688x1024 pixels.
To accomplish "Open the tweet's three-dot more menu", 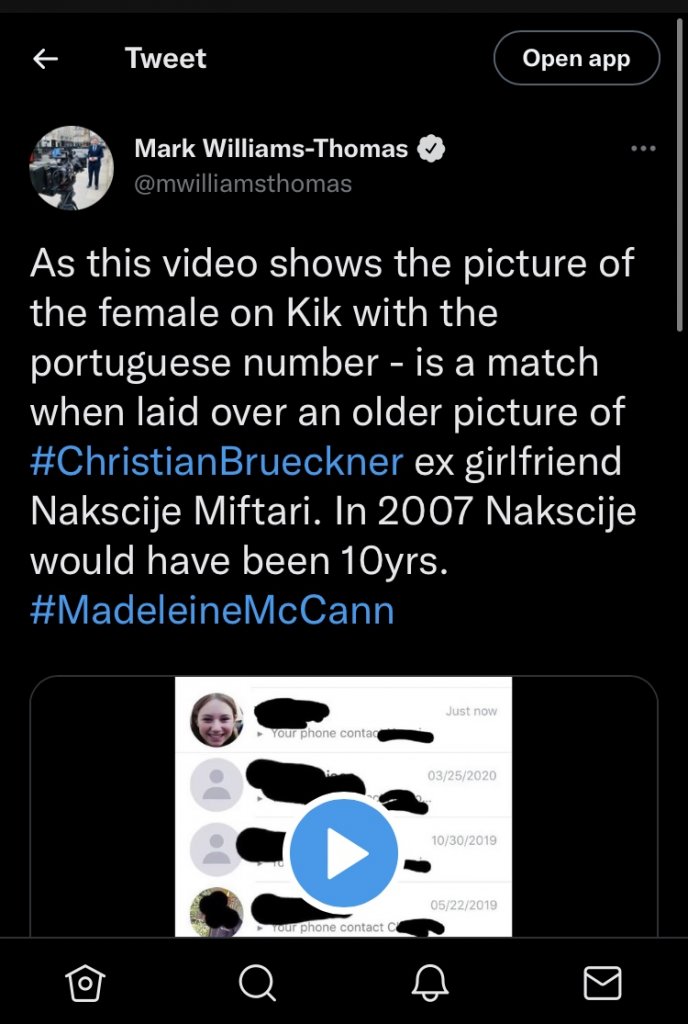I will pos(644,149).
